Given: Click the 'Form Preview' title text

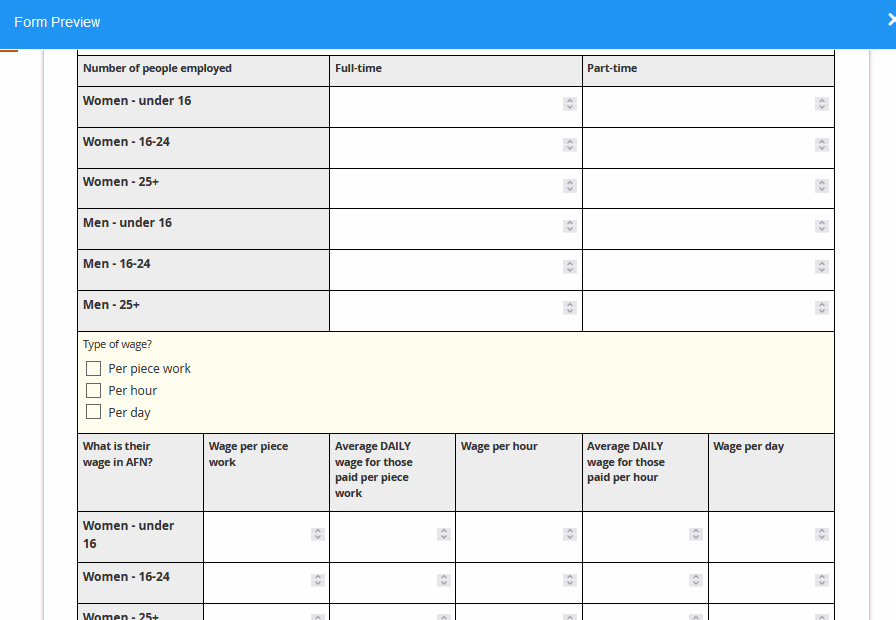Looking at the screenshot, I should (57, 22).
